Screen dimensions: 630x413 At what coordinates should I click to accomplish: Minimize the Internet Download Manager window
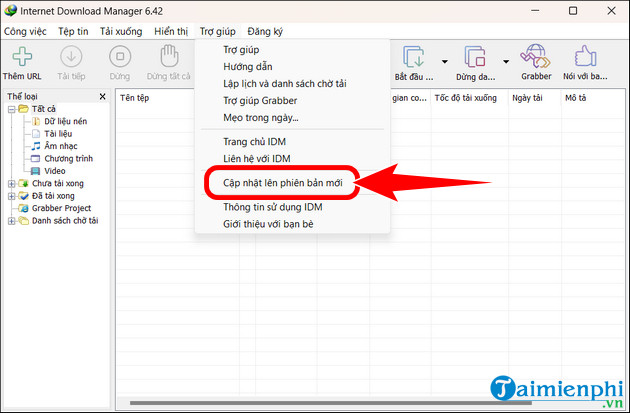(535, 11)
